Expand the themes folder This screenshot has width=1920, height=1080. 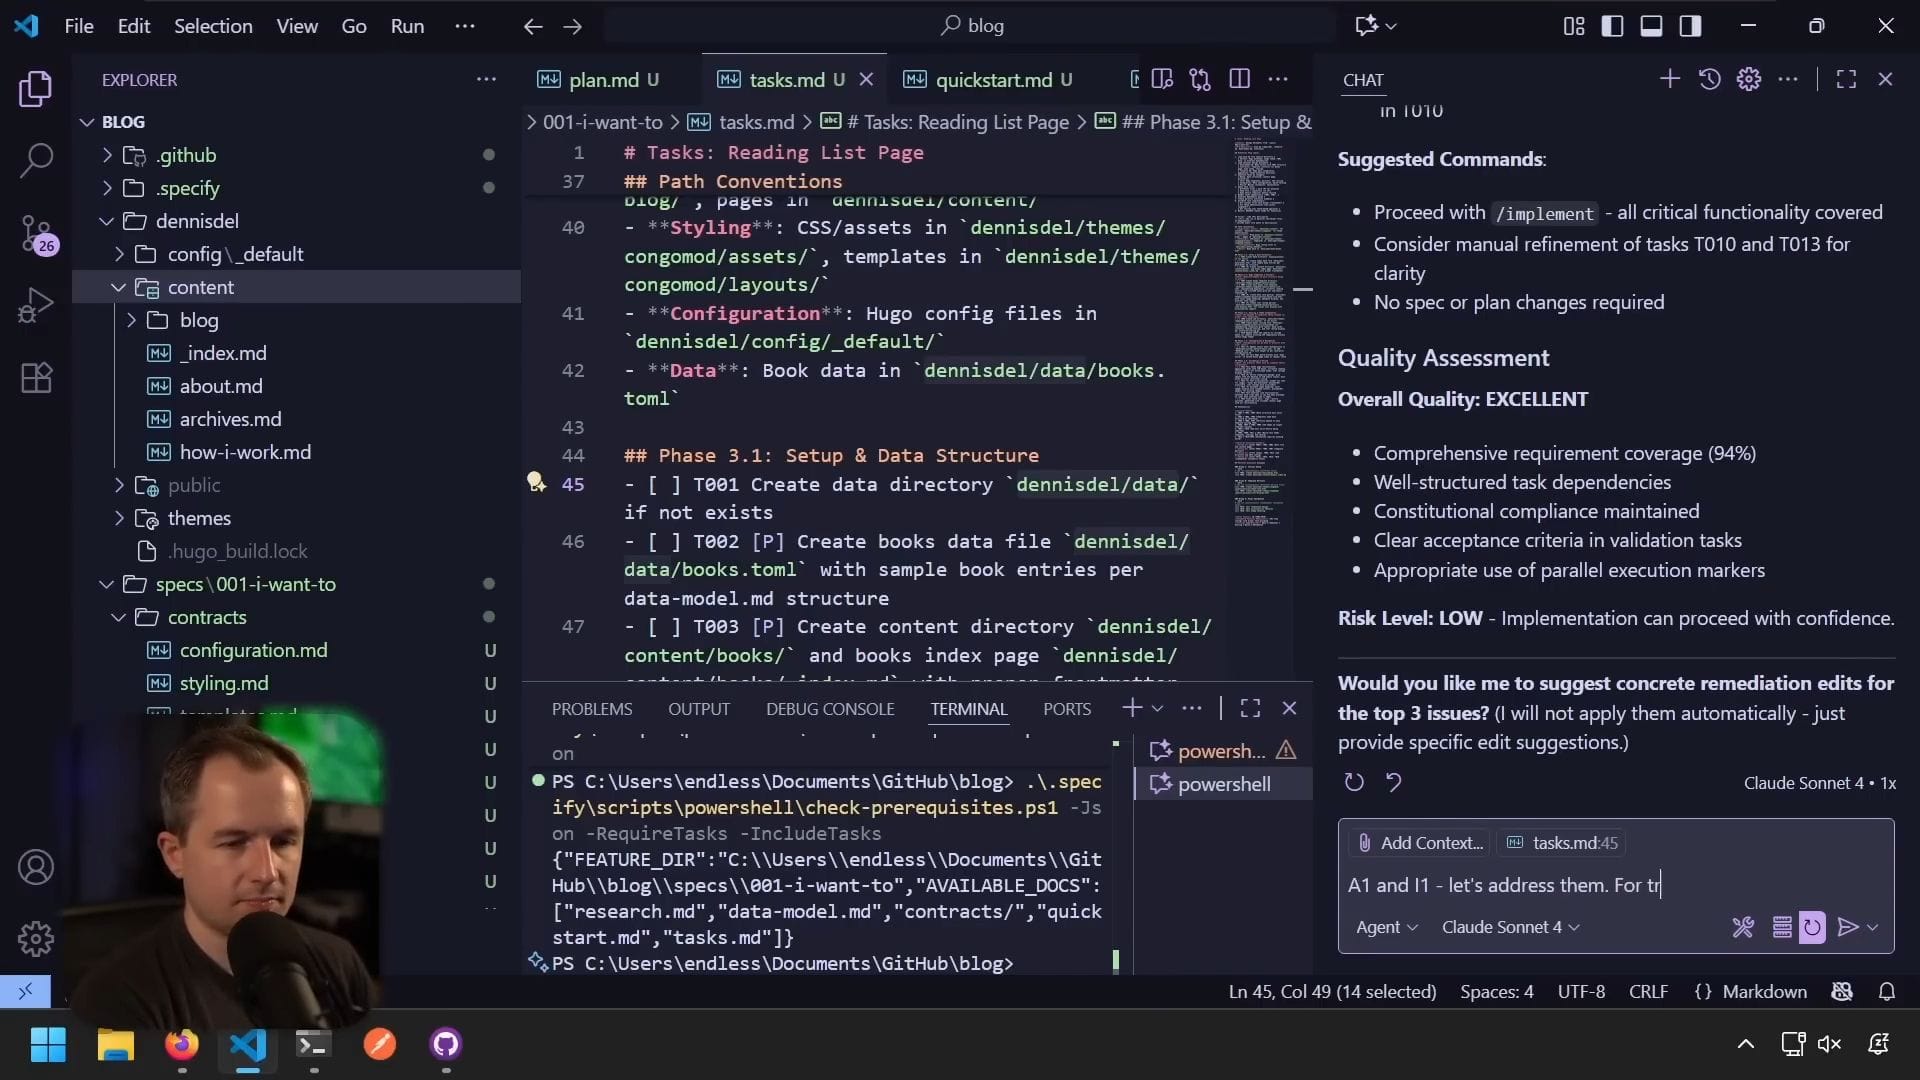click(199, 518)
